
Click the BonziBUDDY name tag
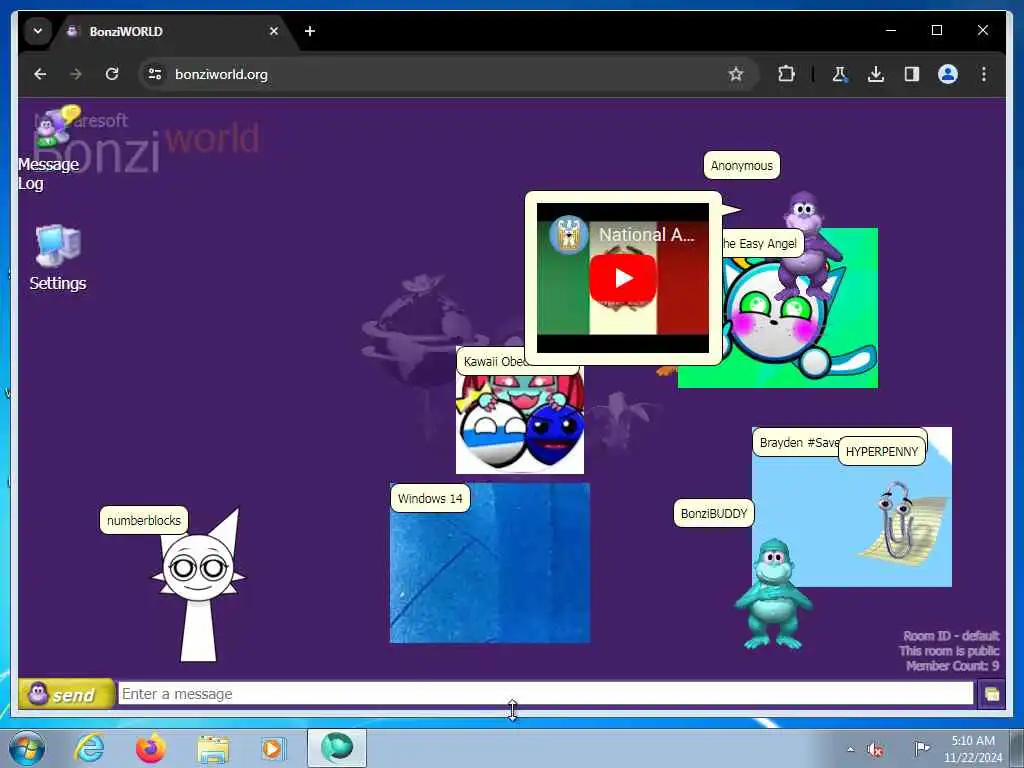[x=714, y=513]
